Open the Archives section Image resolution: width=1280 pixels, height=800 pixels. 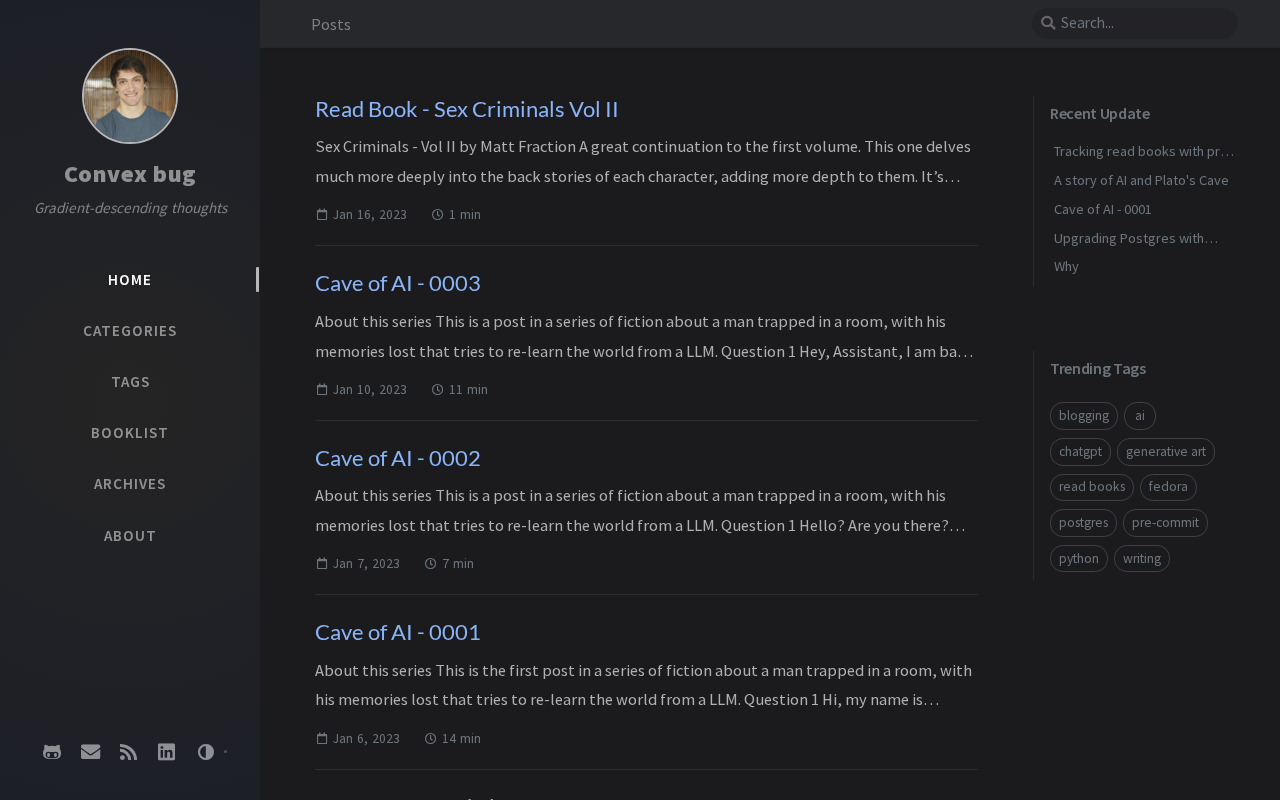point(130,484)
